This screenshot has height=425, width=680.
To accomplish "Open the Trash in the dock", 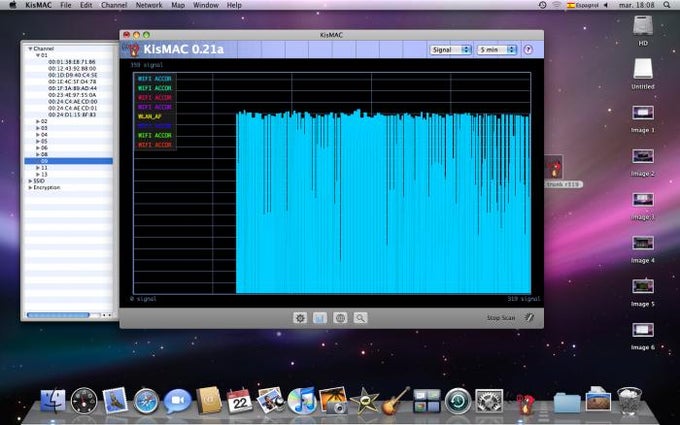I will pyautogui.click(x=629, y=401).
